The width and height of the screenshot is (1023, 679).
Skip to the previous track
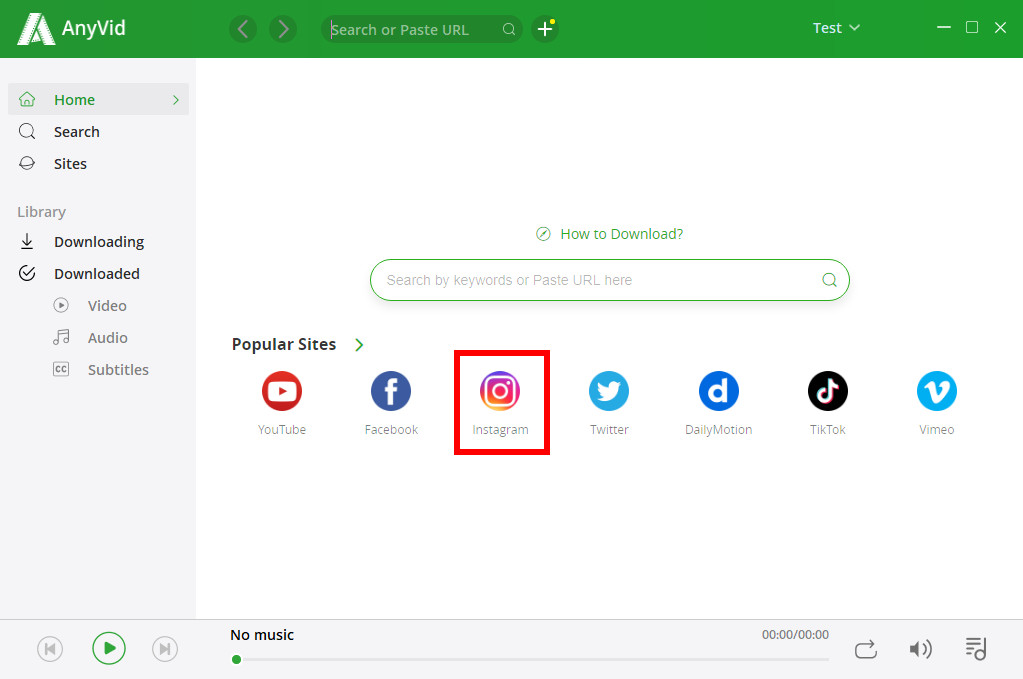tap(50, 649)
